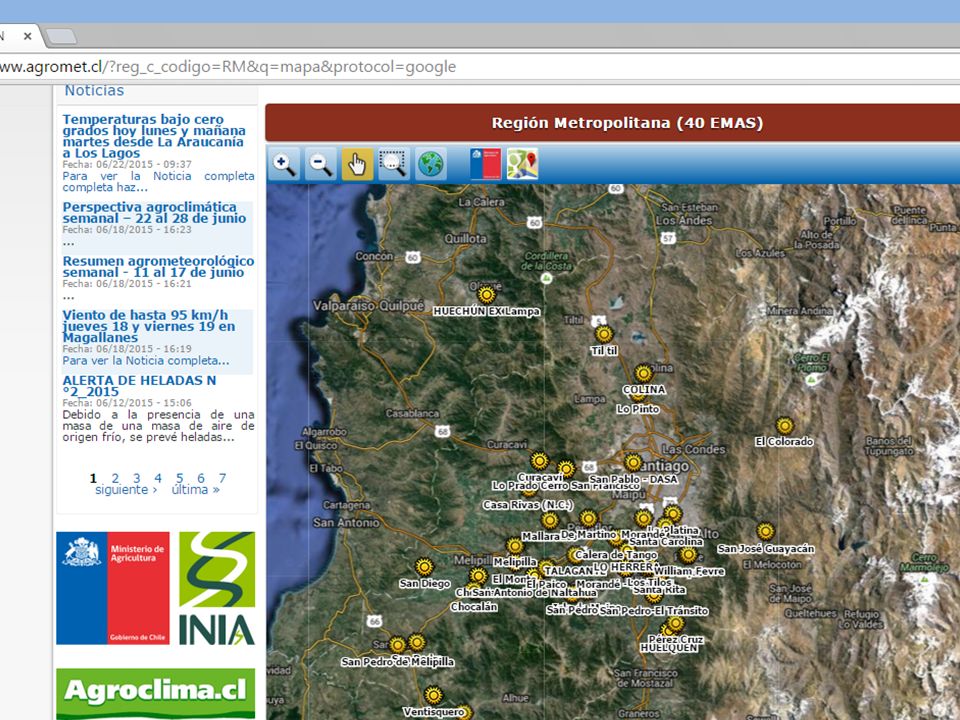Click the De Martino station marker

click(588, 519)
